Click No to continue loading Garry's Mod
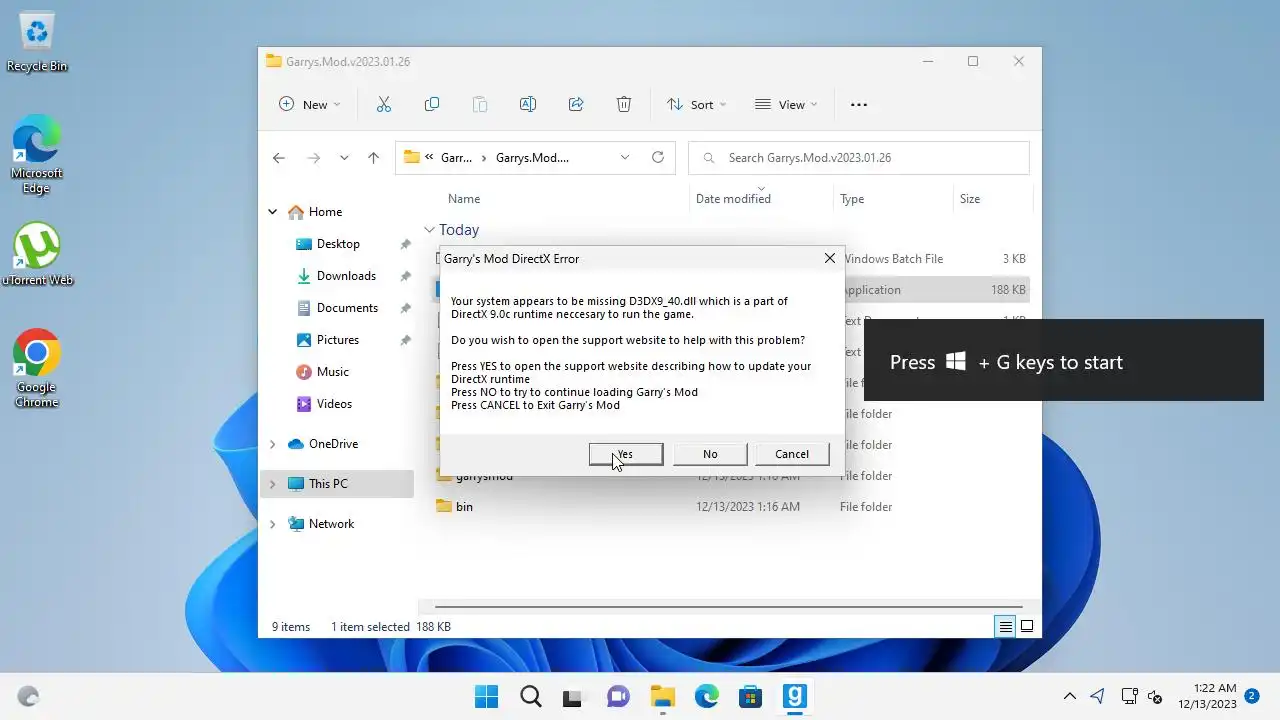Viewport: 1280px width, 720px height. [x=710, y=454]
